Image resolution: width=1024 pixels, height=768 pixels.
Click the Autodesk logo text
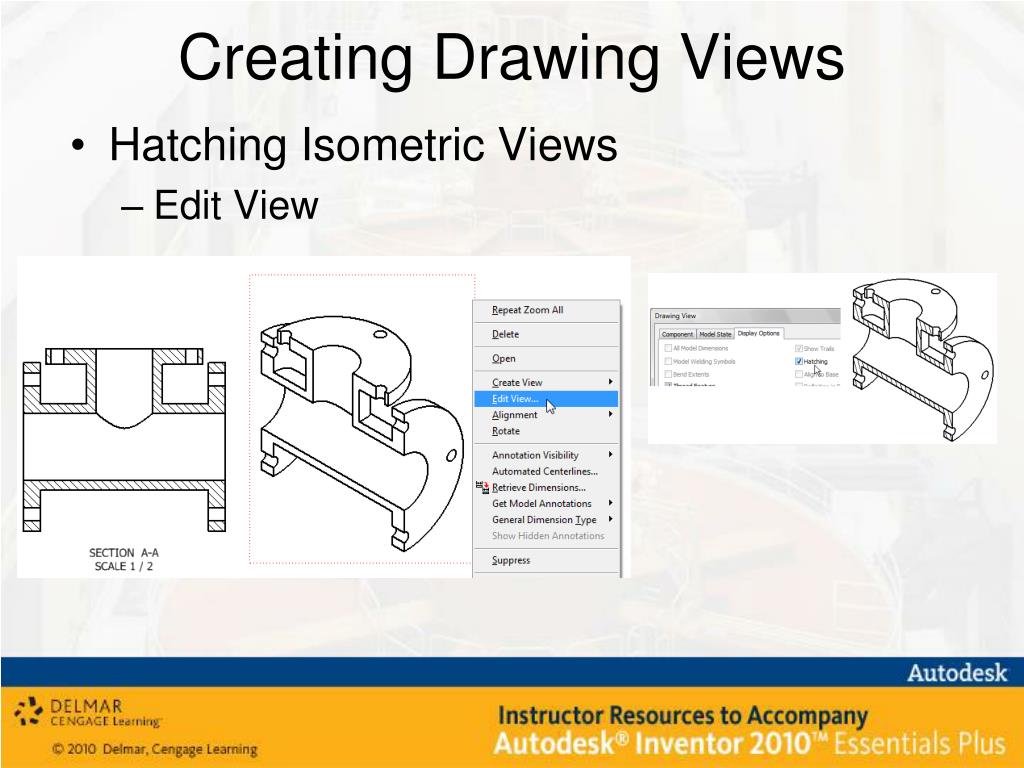[957, 673]
